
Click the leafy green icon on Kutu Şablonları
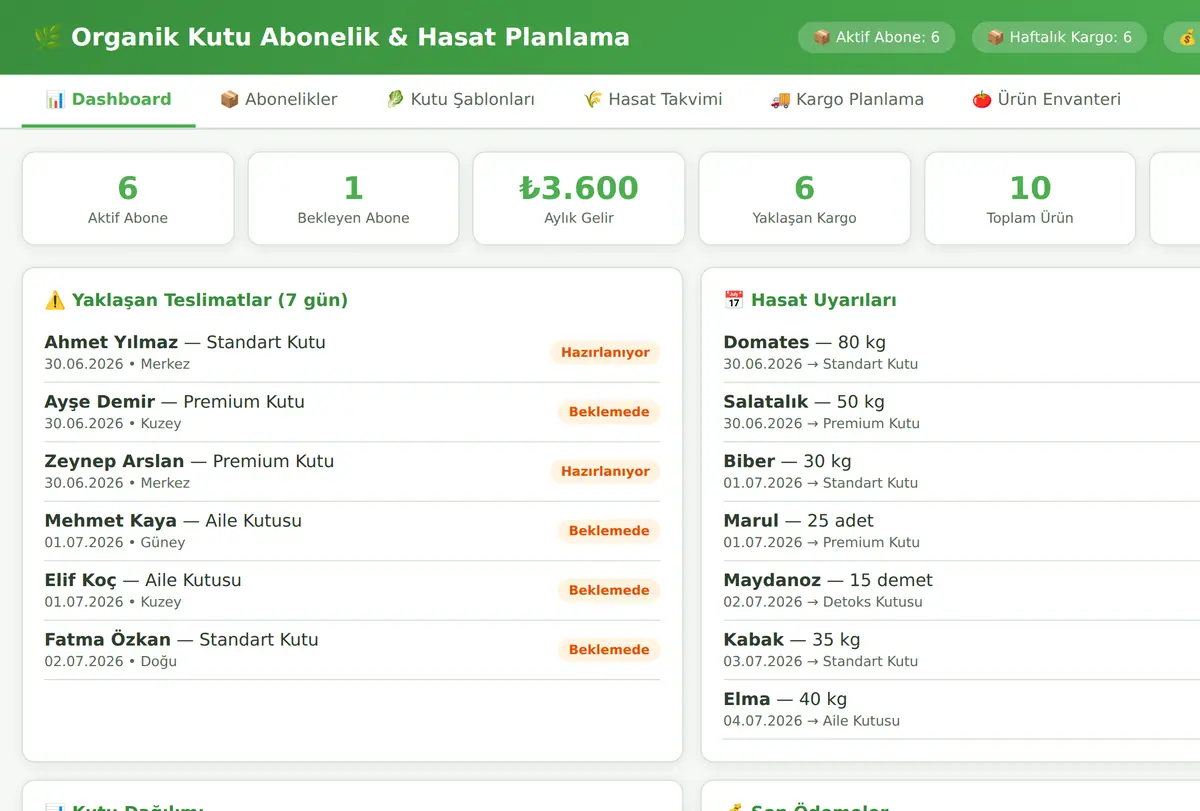pyautogui.click(x=395, y=100)
